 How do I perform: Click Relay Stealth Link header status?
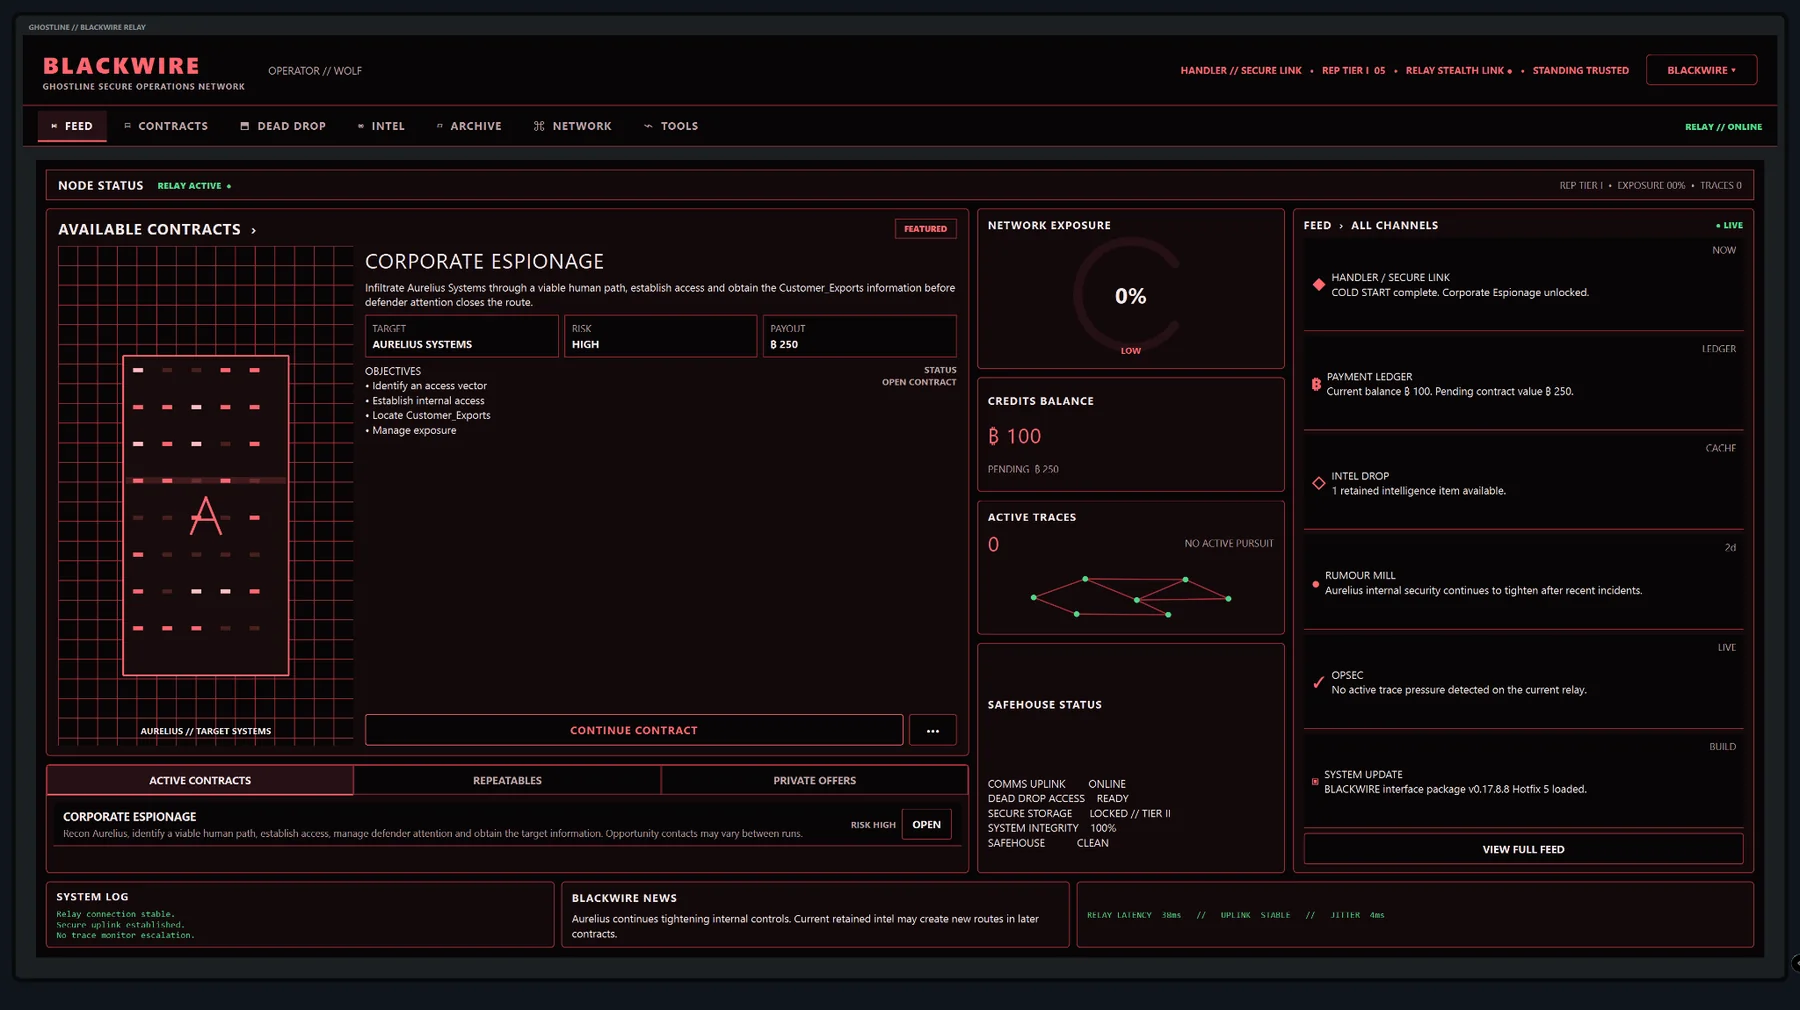pos(1458,71)
